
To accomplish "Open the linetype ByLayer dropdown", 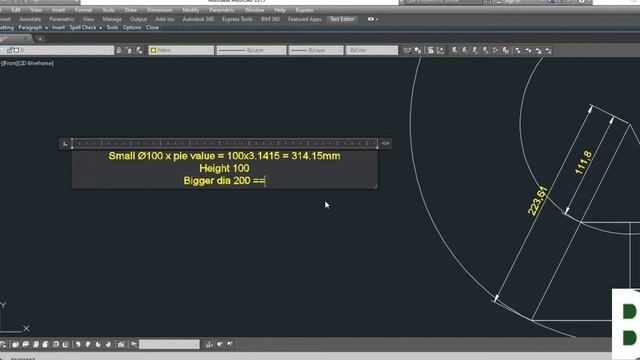I will coord(251,50).
